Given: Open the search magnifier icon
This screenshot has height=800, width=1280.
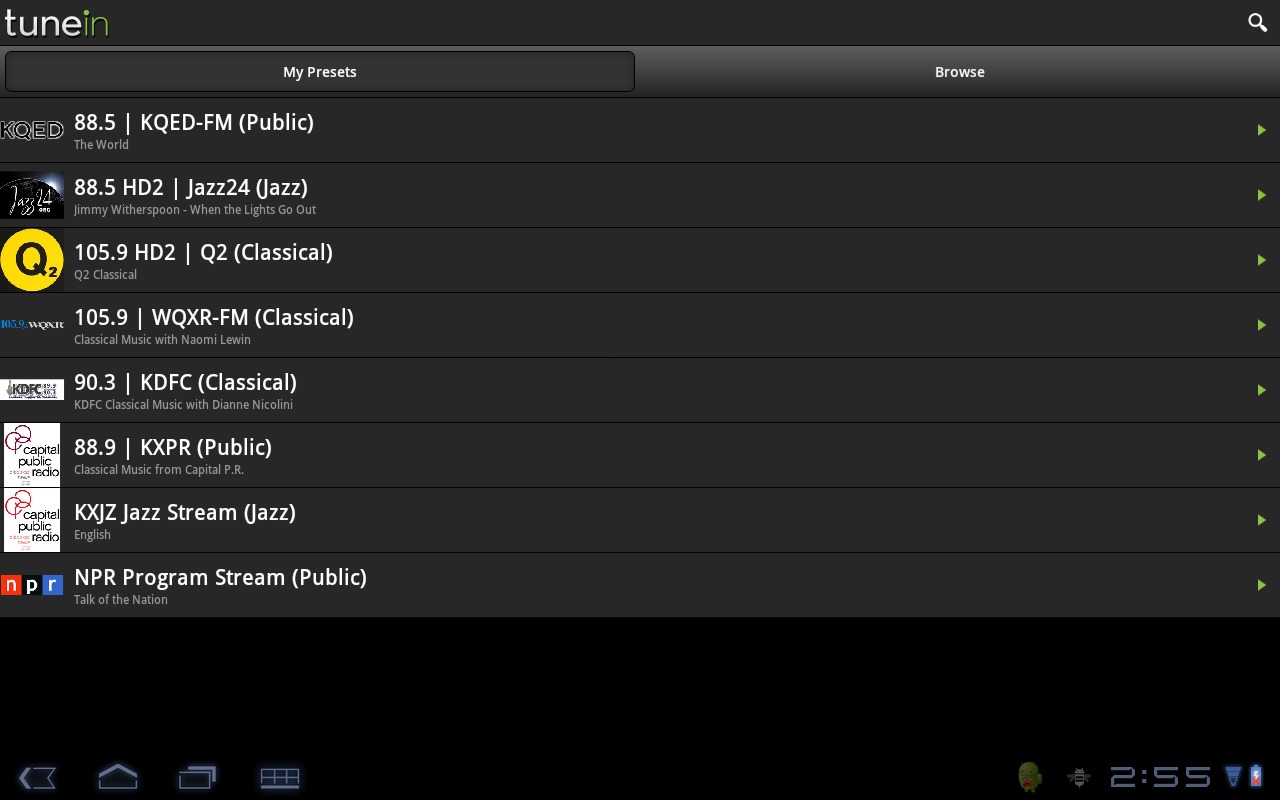Looking at the screenshot, I should pos(1257,22).
